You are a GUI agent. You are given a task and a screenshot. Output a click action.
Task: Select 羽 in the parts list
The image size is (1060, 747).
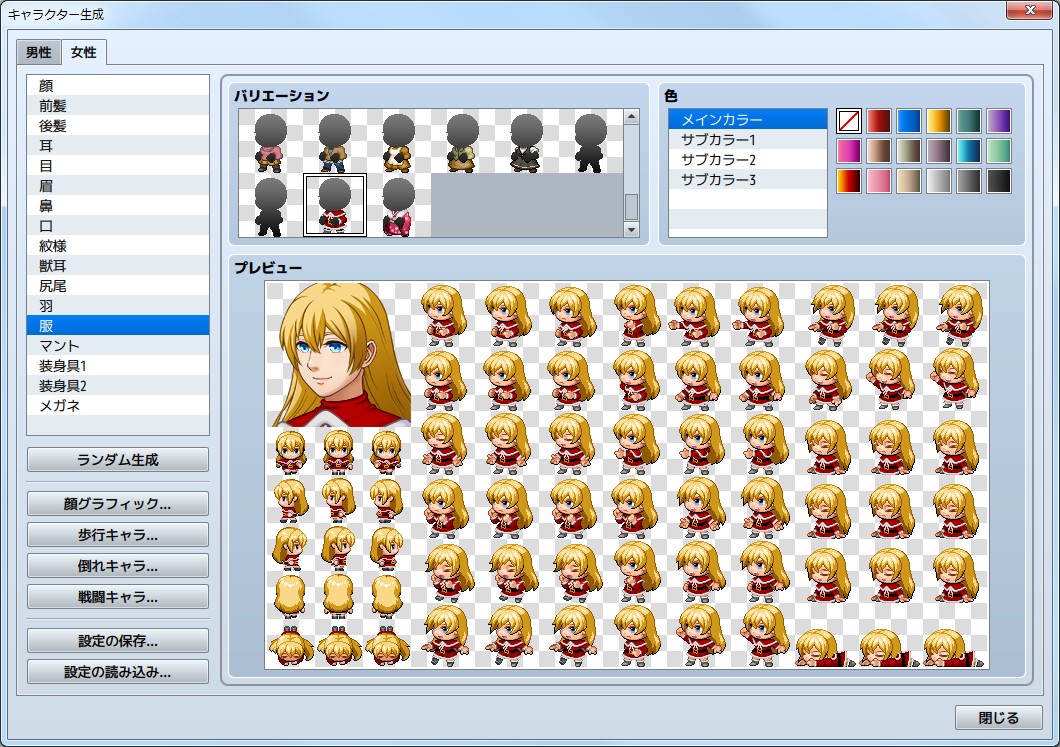click(118, 306)
